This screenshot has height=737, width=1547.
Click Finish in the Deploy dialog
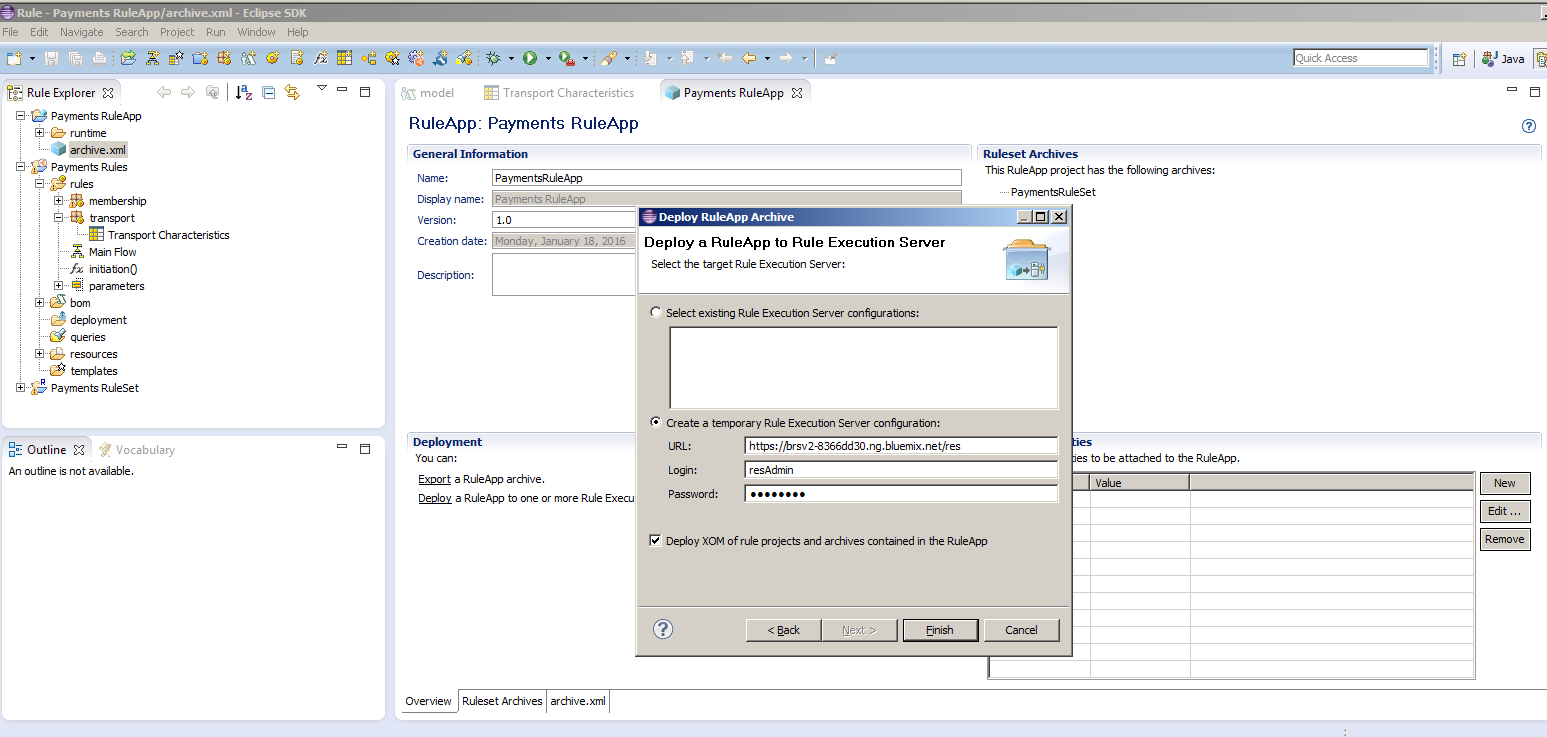tap(939, 630)
